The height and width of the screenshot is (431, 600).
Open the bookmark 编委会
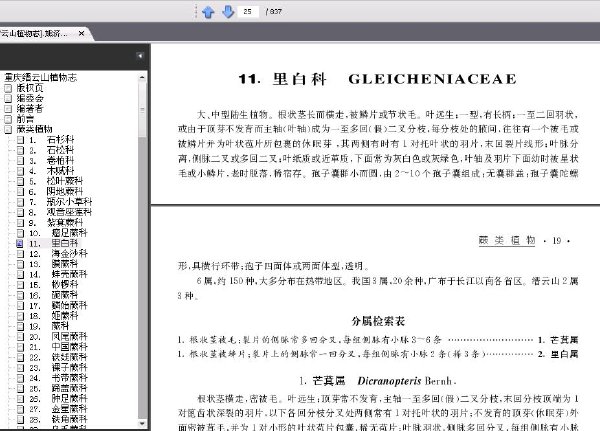tap(30, 98)
